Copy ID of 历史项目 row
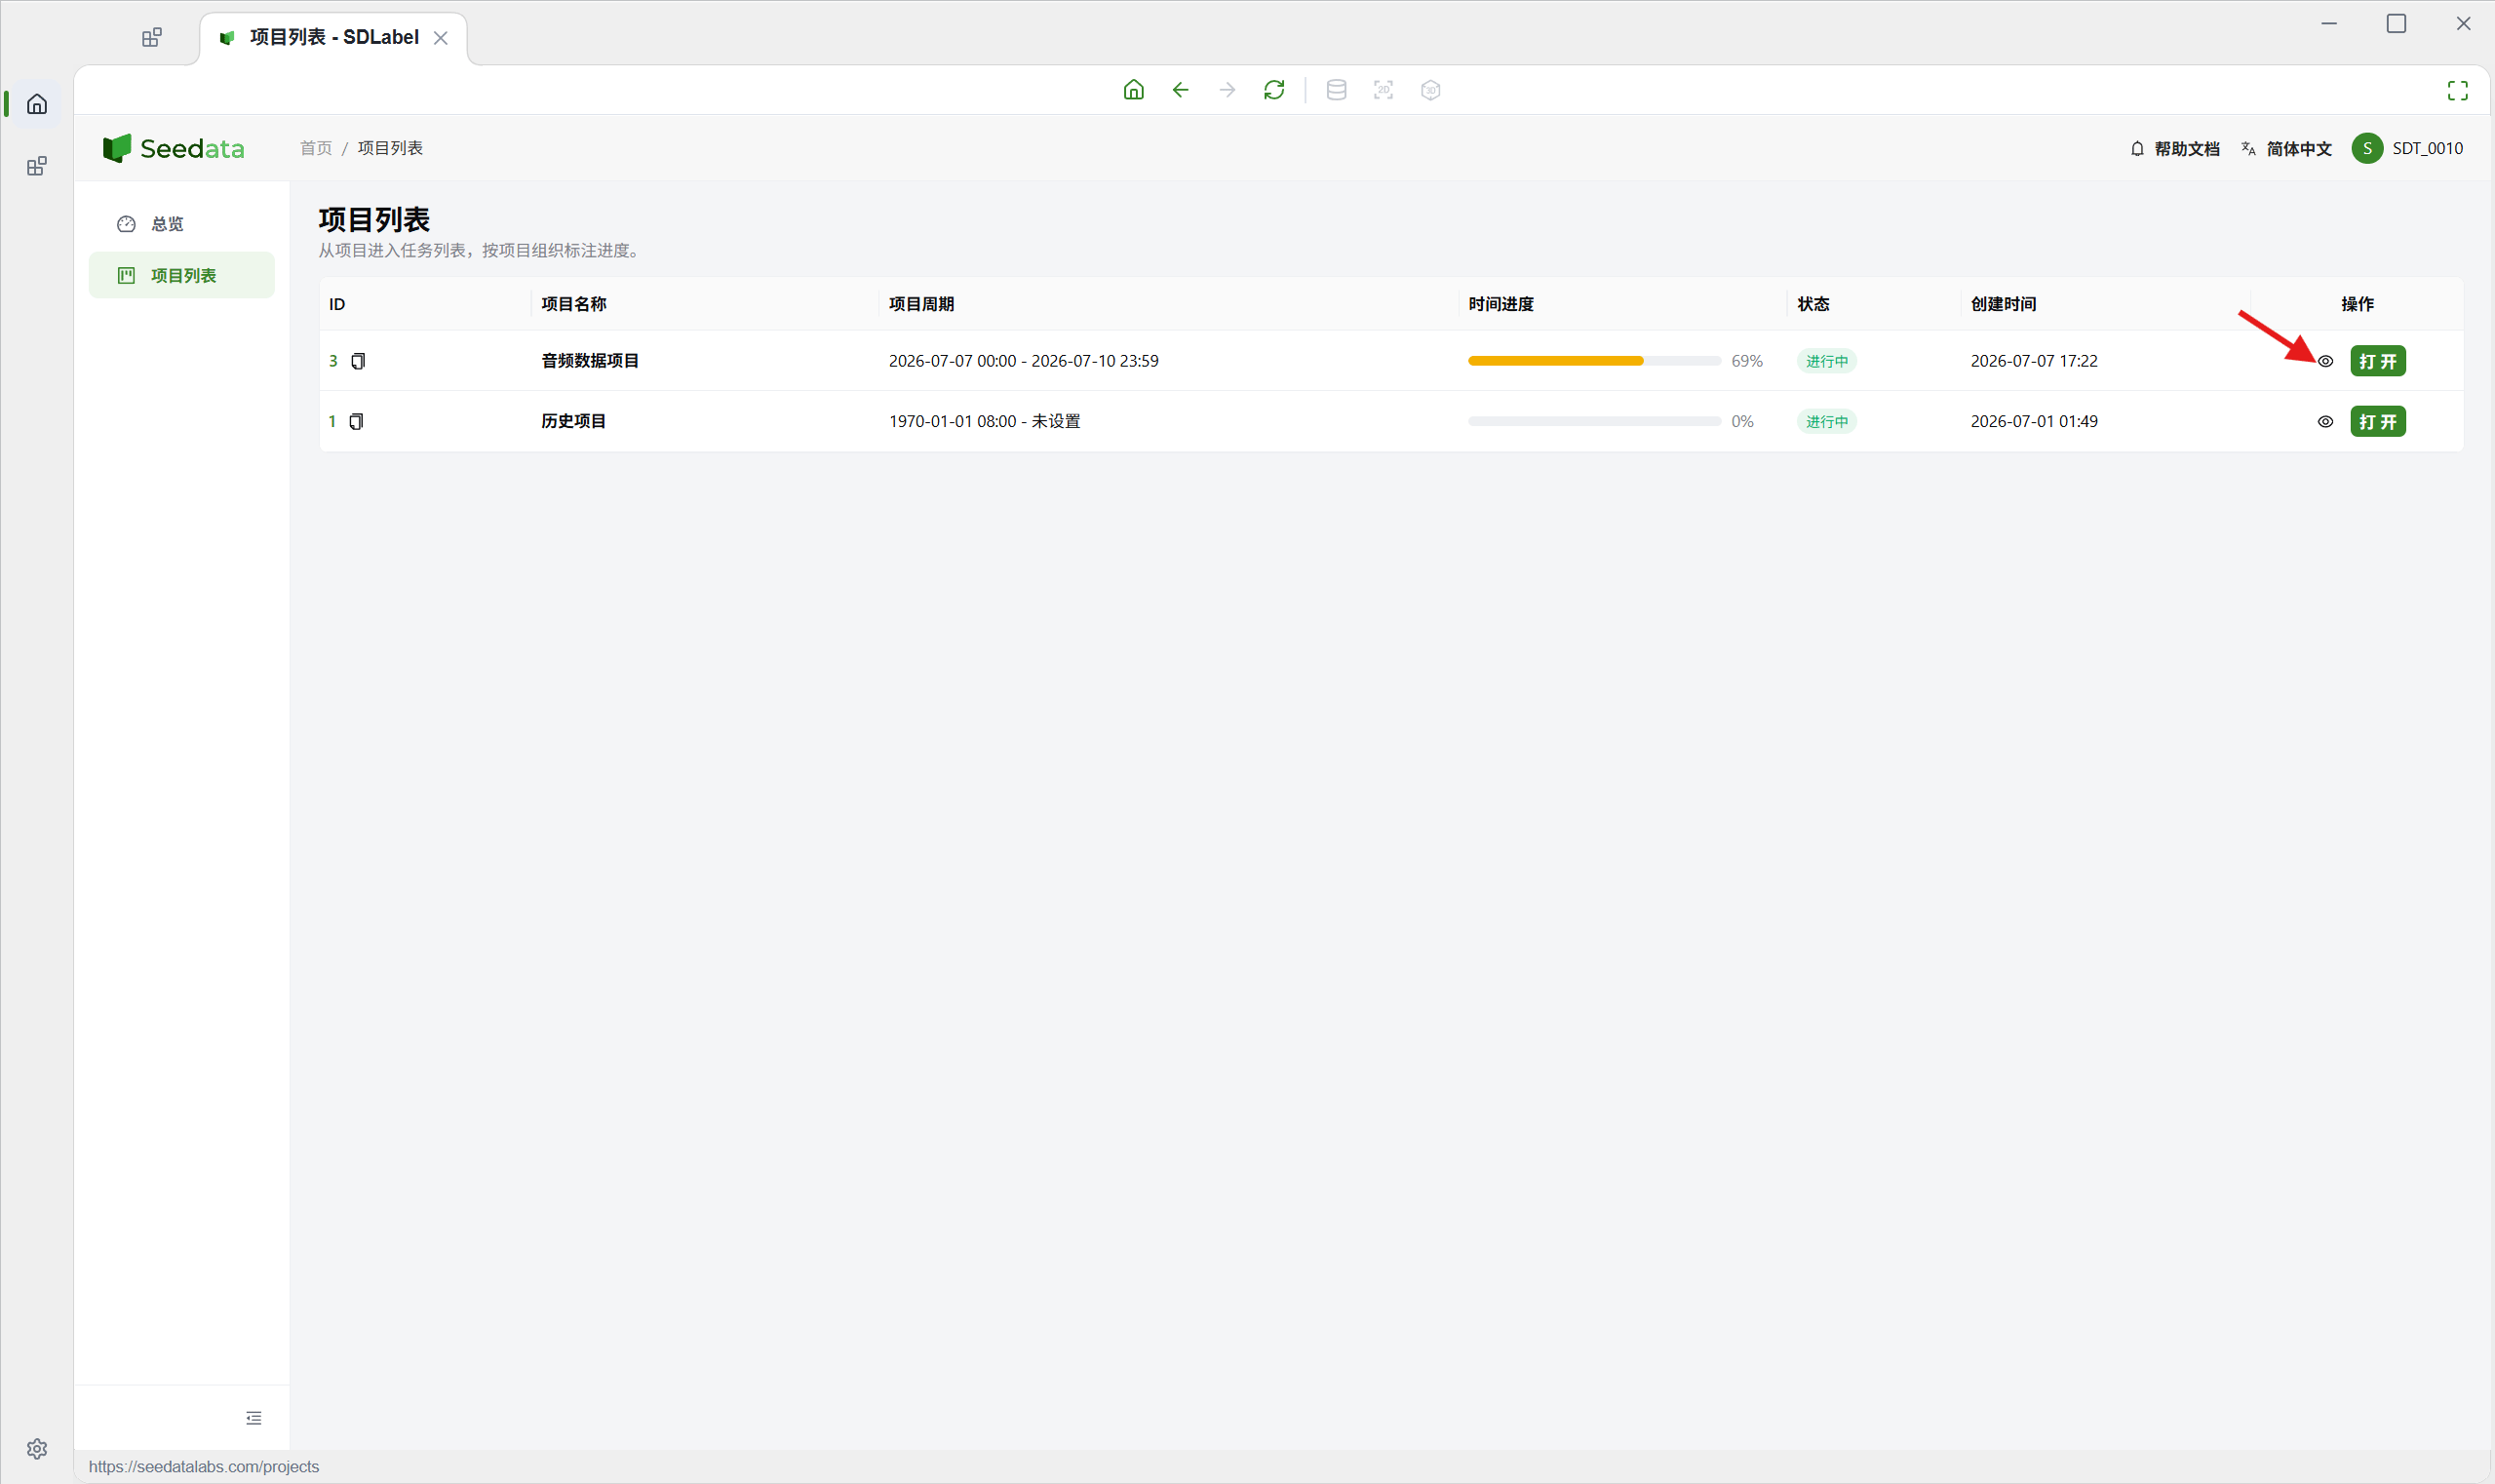The width and height of the screenshot is (2495, 1484). point(356,422)
